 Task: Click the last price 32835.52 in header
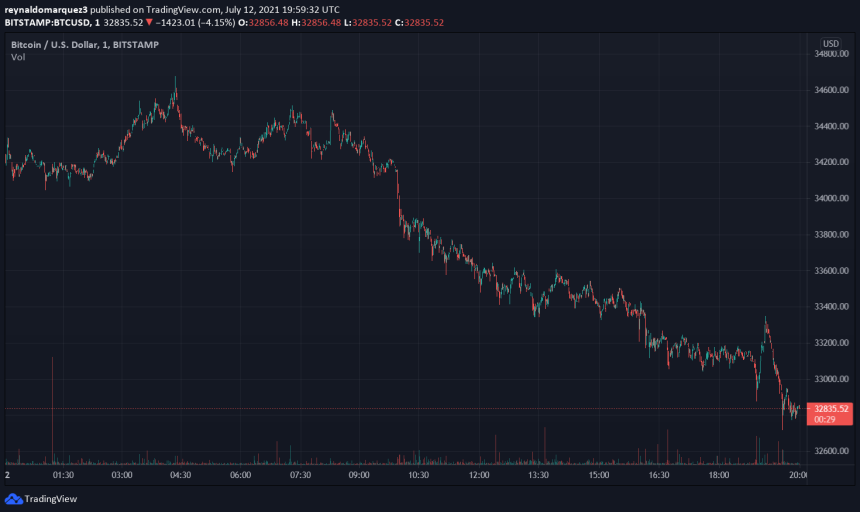click(123, 22)
